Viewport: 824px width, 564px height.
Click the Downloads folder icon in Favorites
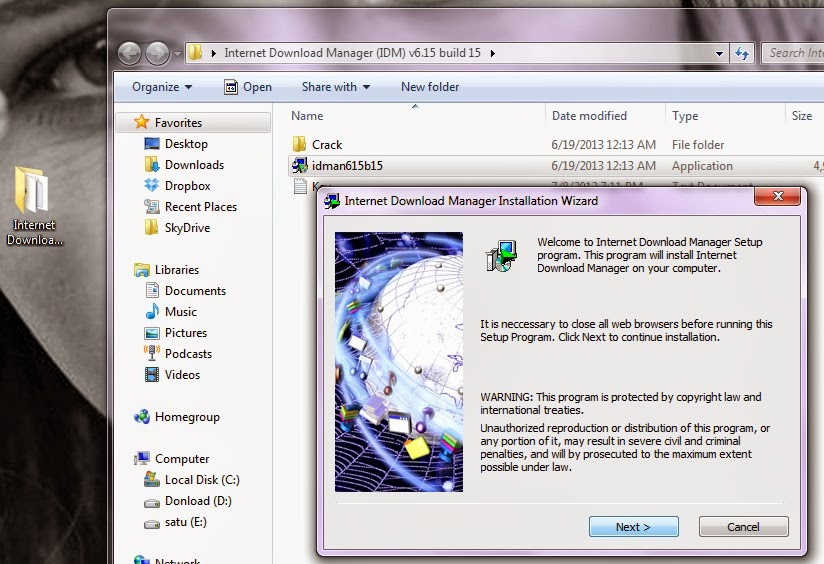(x=152, y=164)
